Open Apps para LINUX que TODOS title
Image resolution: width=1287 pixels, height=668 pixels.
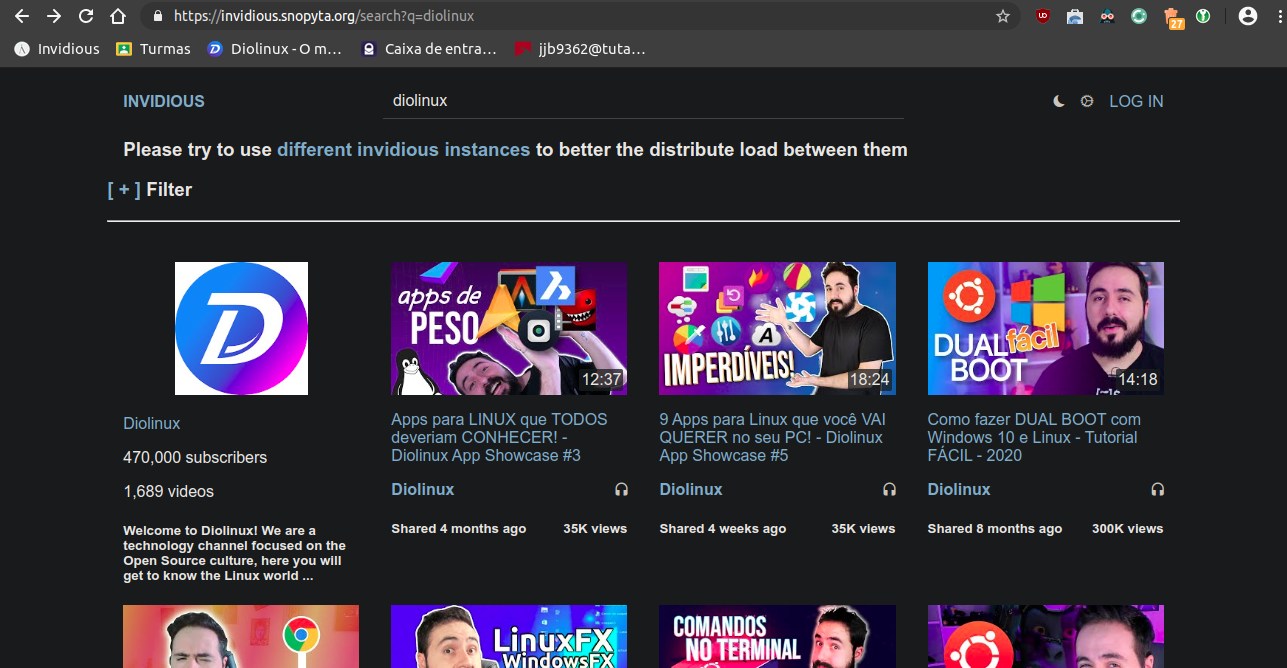pyautogui.click(x=499, y=437)
